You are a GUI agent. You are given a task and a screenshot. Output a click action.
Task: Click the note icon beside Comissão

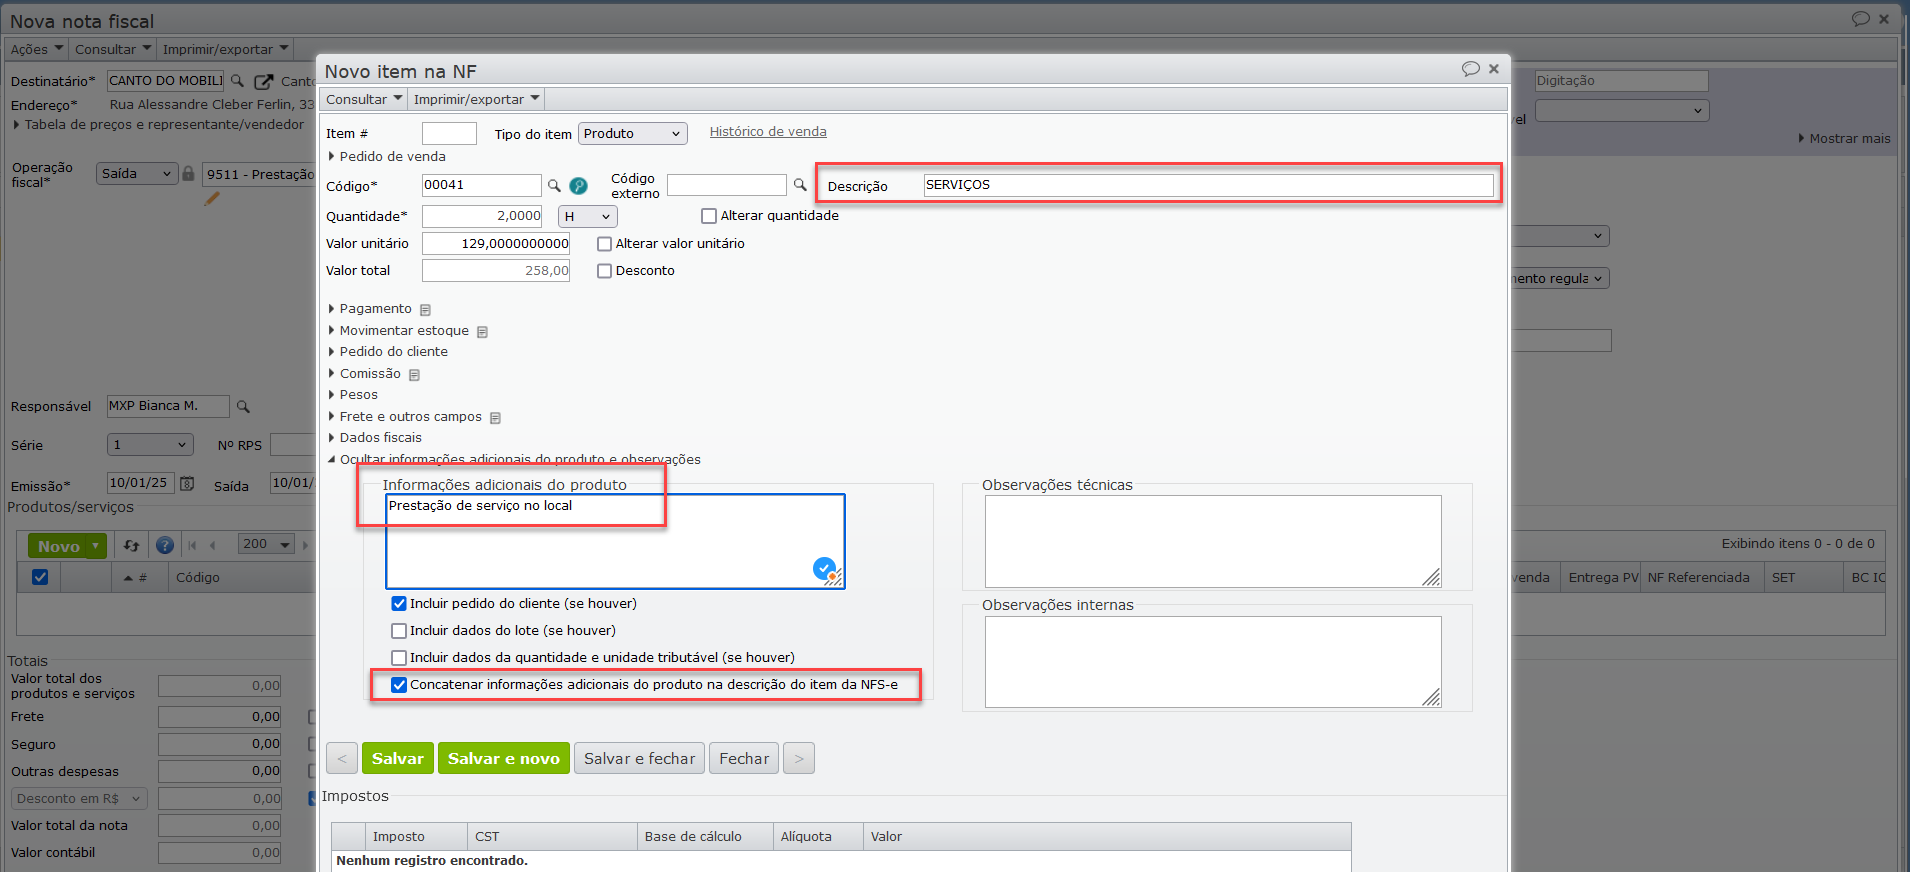[x=414, y=375]
